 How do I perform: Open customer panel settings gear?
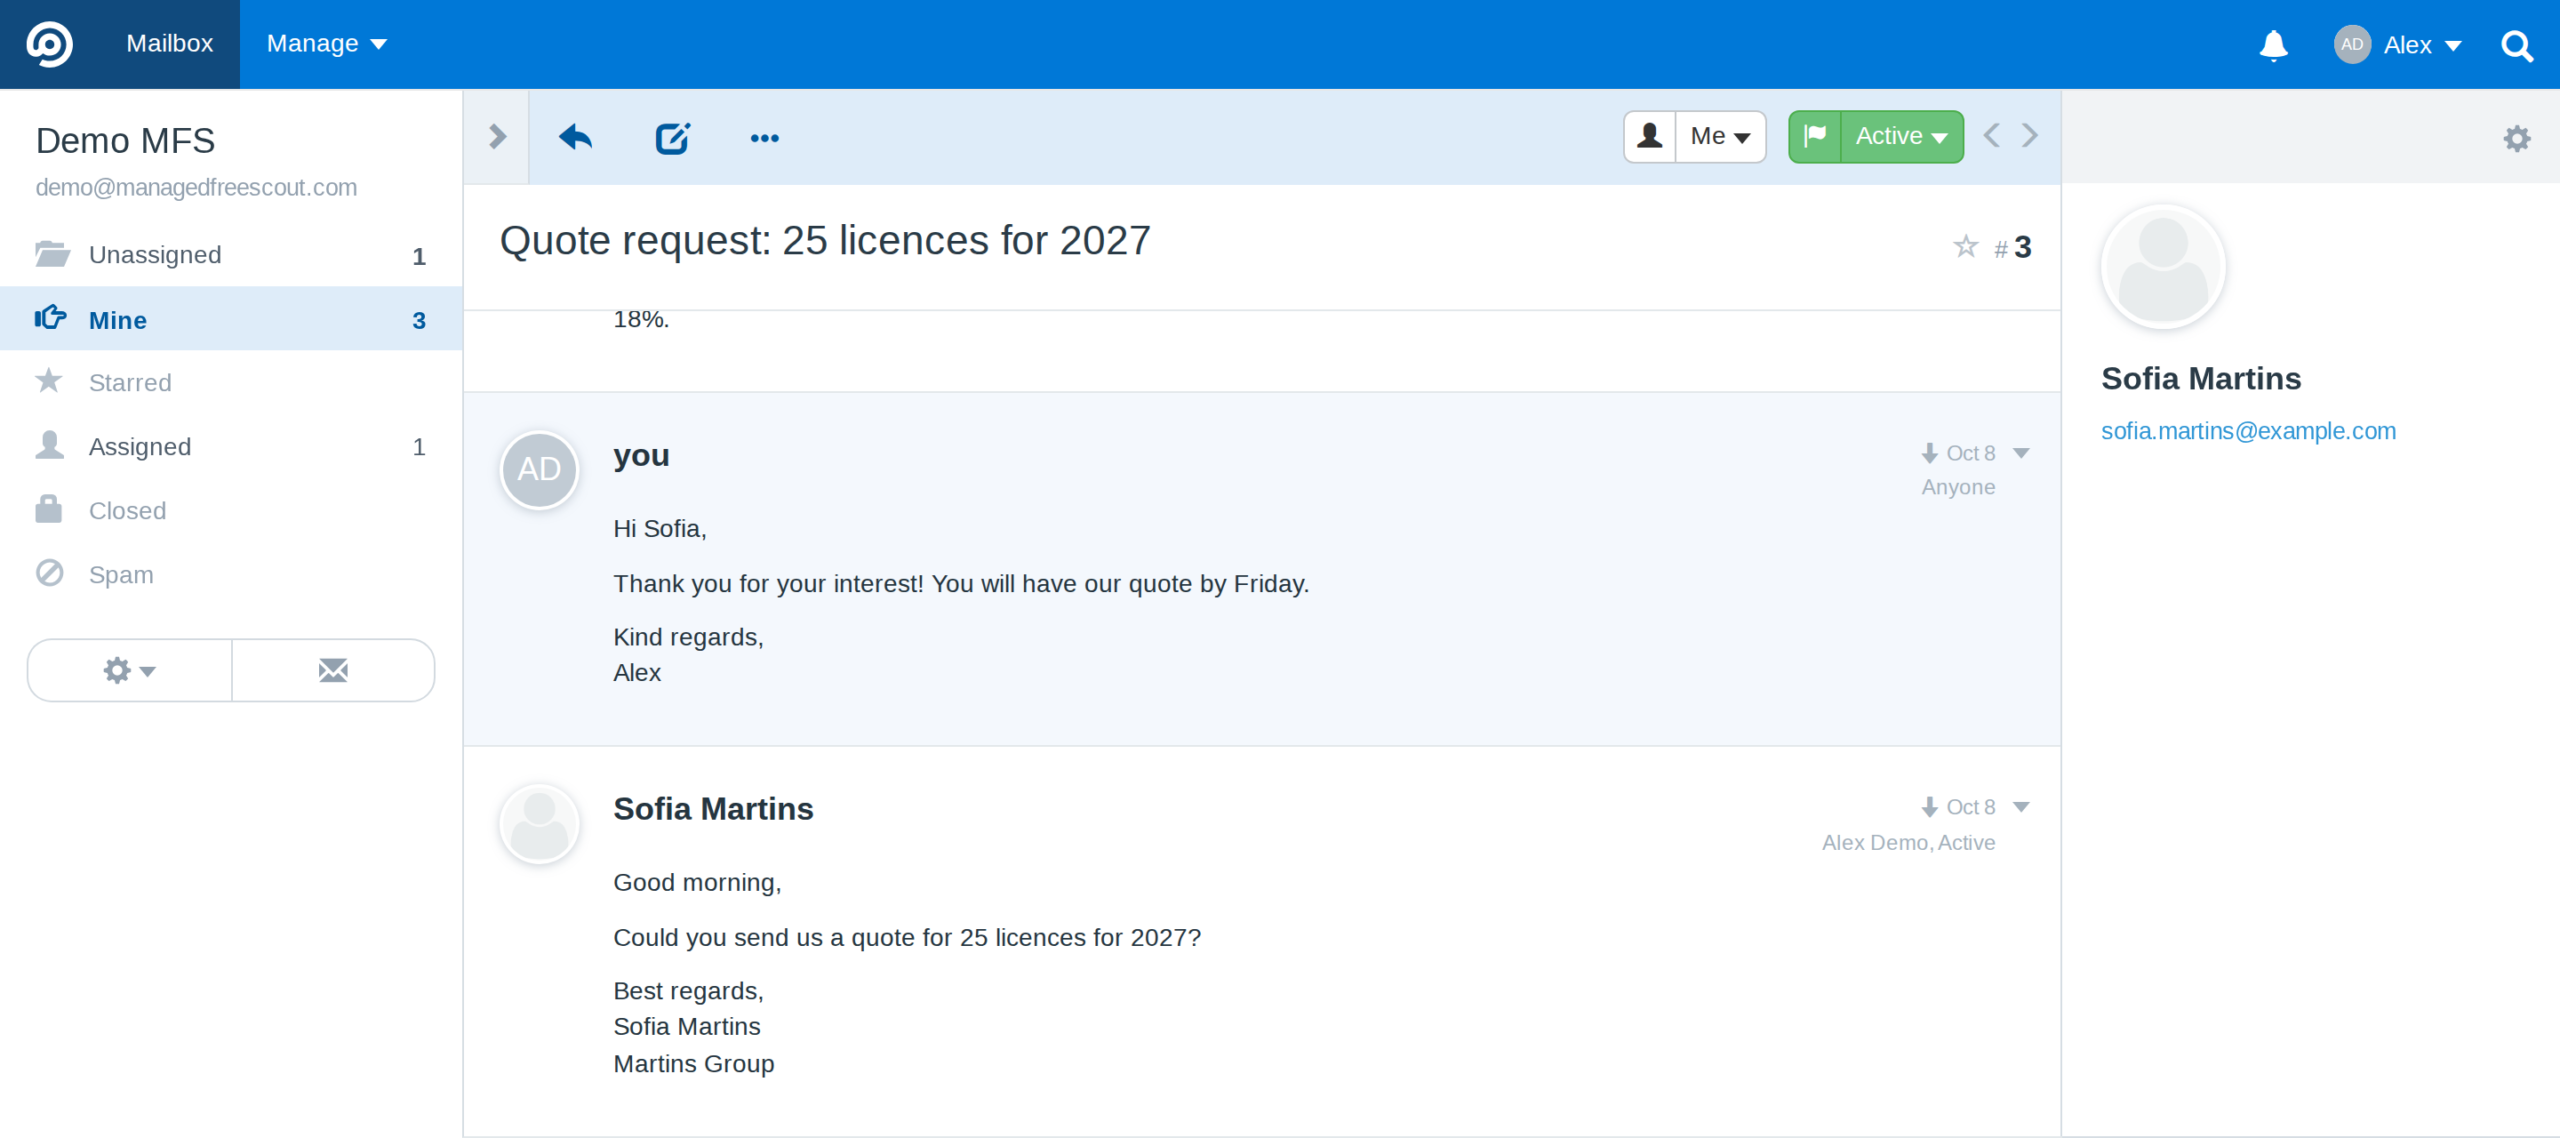tap(2517, 138)
